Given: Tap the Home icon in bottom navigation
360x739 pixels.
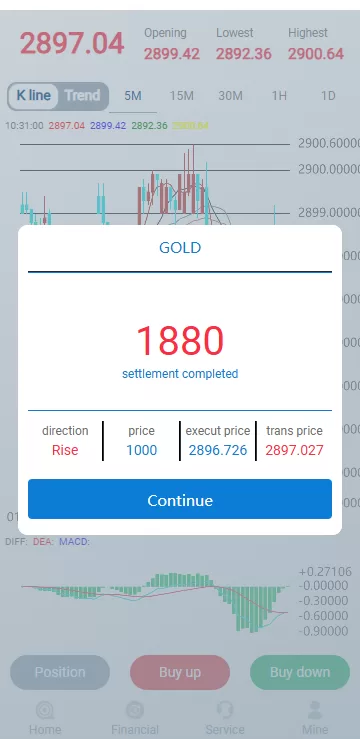Looking at the screenshot, I should coord(45,710).
